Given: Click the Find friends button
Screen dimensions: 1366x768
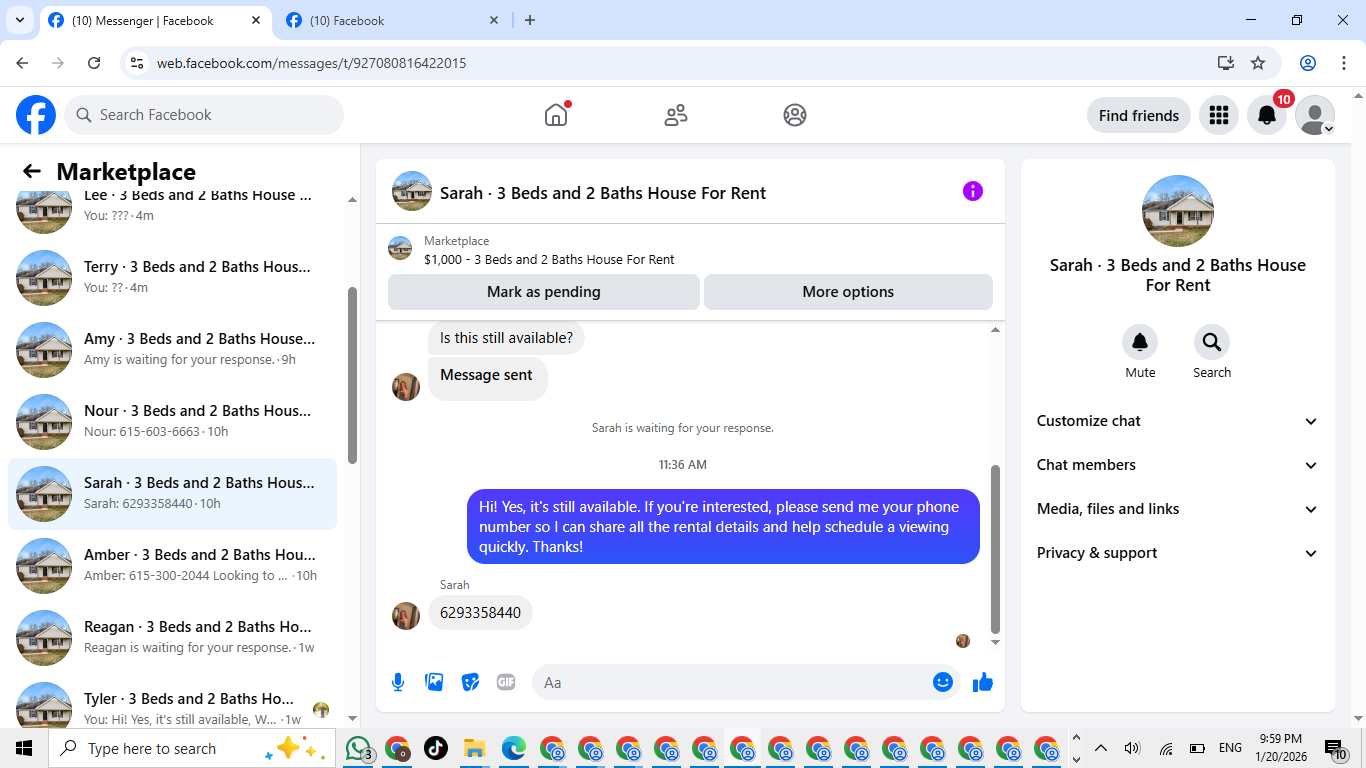Looking at the screenshot, I should [1139, 115].
